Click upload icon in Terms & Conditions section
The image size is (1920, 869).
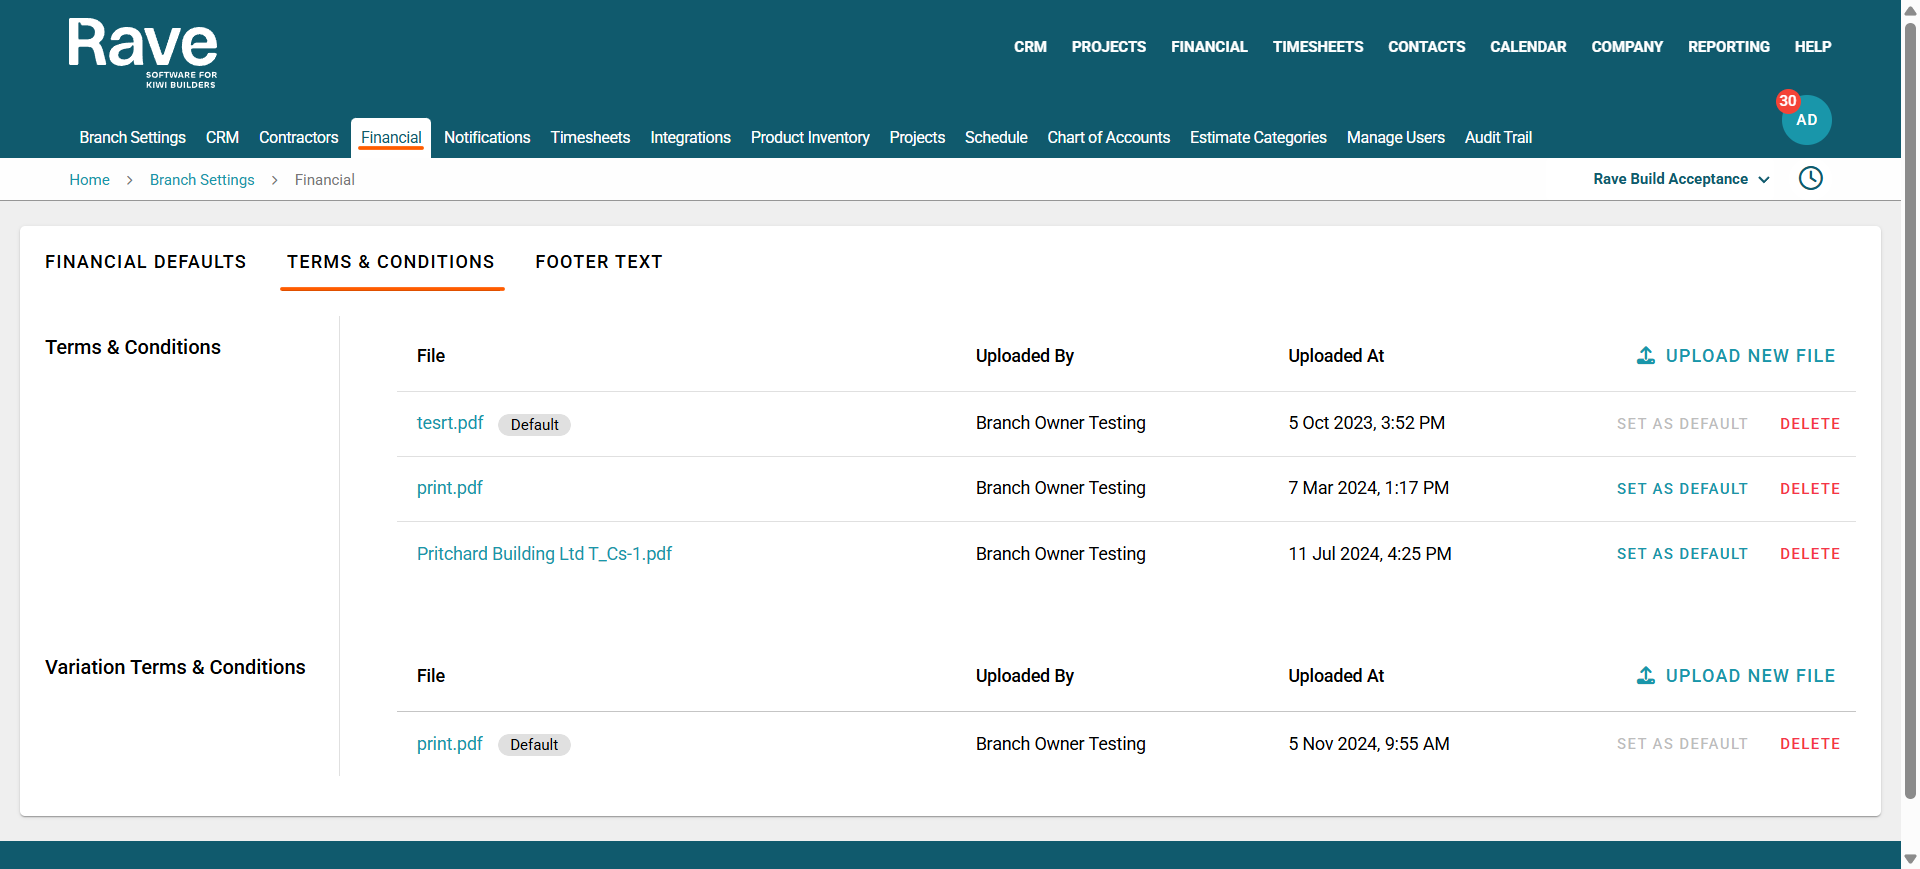(x=1645, y=356)
